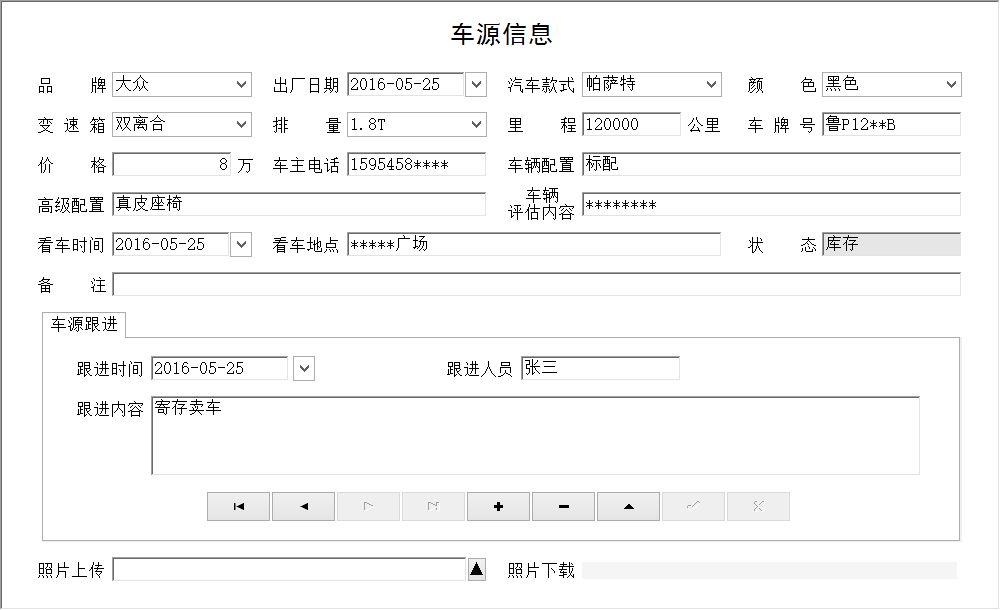The image size is (1000, 610).
Task: Open the 跟进时间 date picker arrow
Action: (304, 368)
